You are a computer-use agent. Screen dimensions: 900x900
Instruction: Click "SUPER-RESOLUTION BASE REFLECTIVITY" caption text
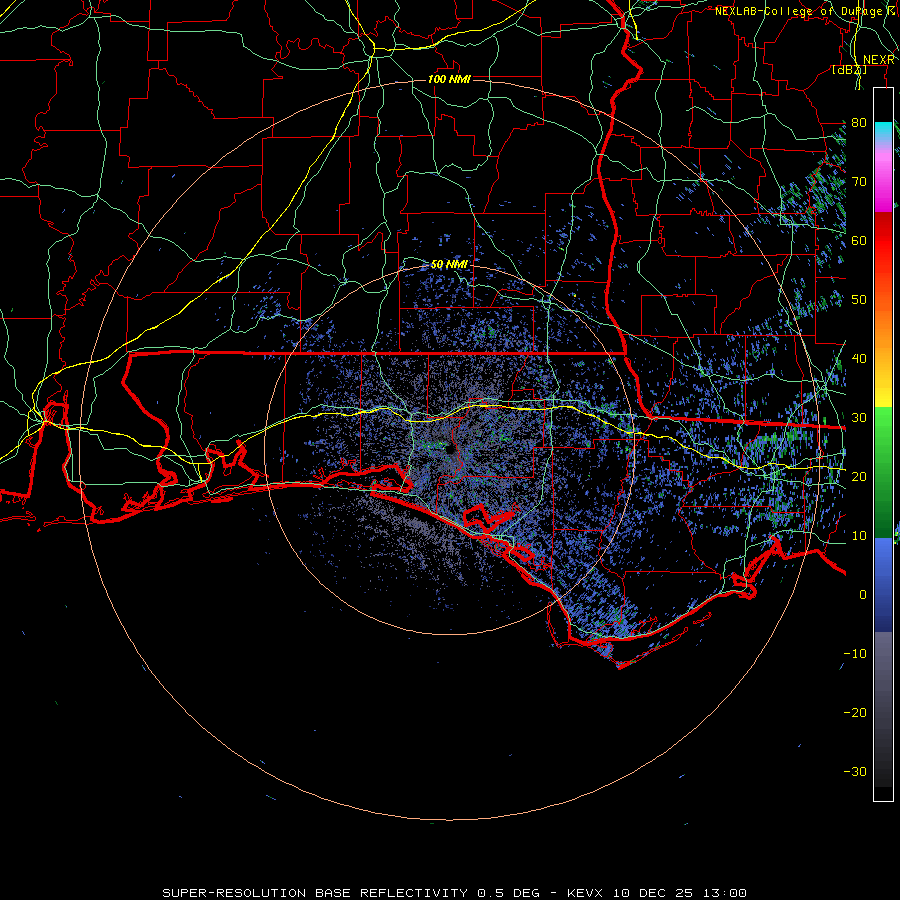315,893
